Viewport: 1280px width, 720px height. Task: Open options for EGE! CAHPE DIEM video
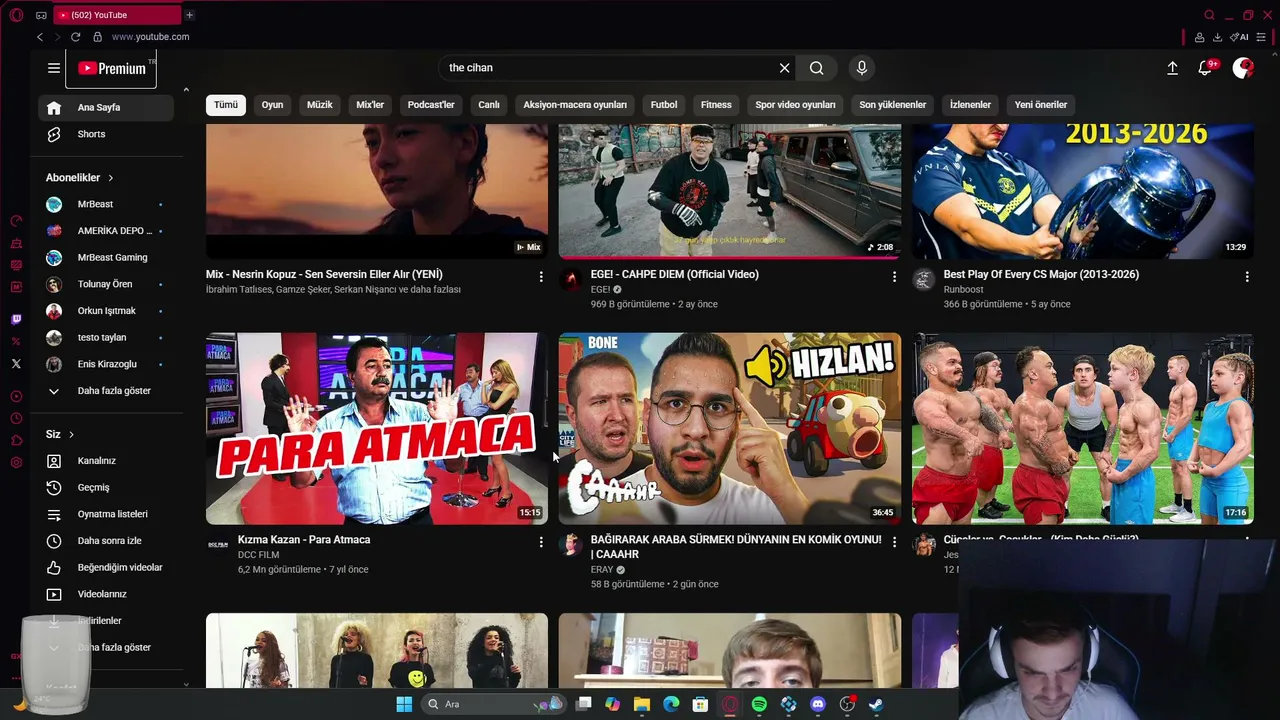[x=894, y=276]
